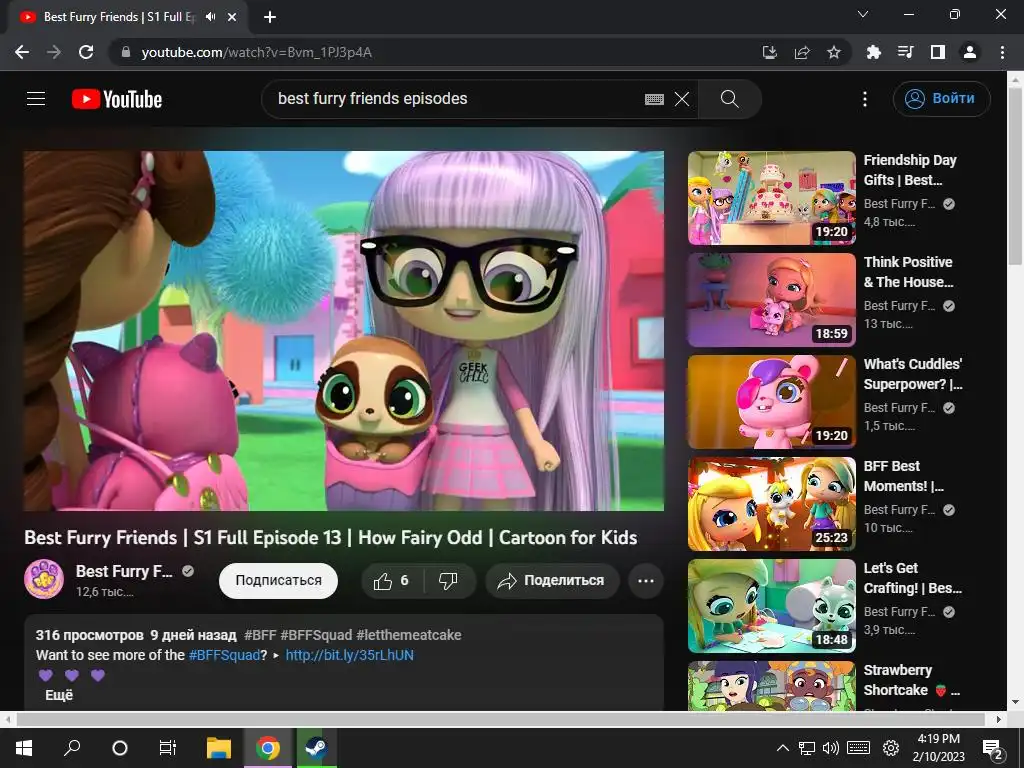Viewport: 1024px width, 768px height.
Task: Toggle Chrome side panel
Action: pyautogui.click(x=938, y=52)
